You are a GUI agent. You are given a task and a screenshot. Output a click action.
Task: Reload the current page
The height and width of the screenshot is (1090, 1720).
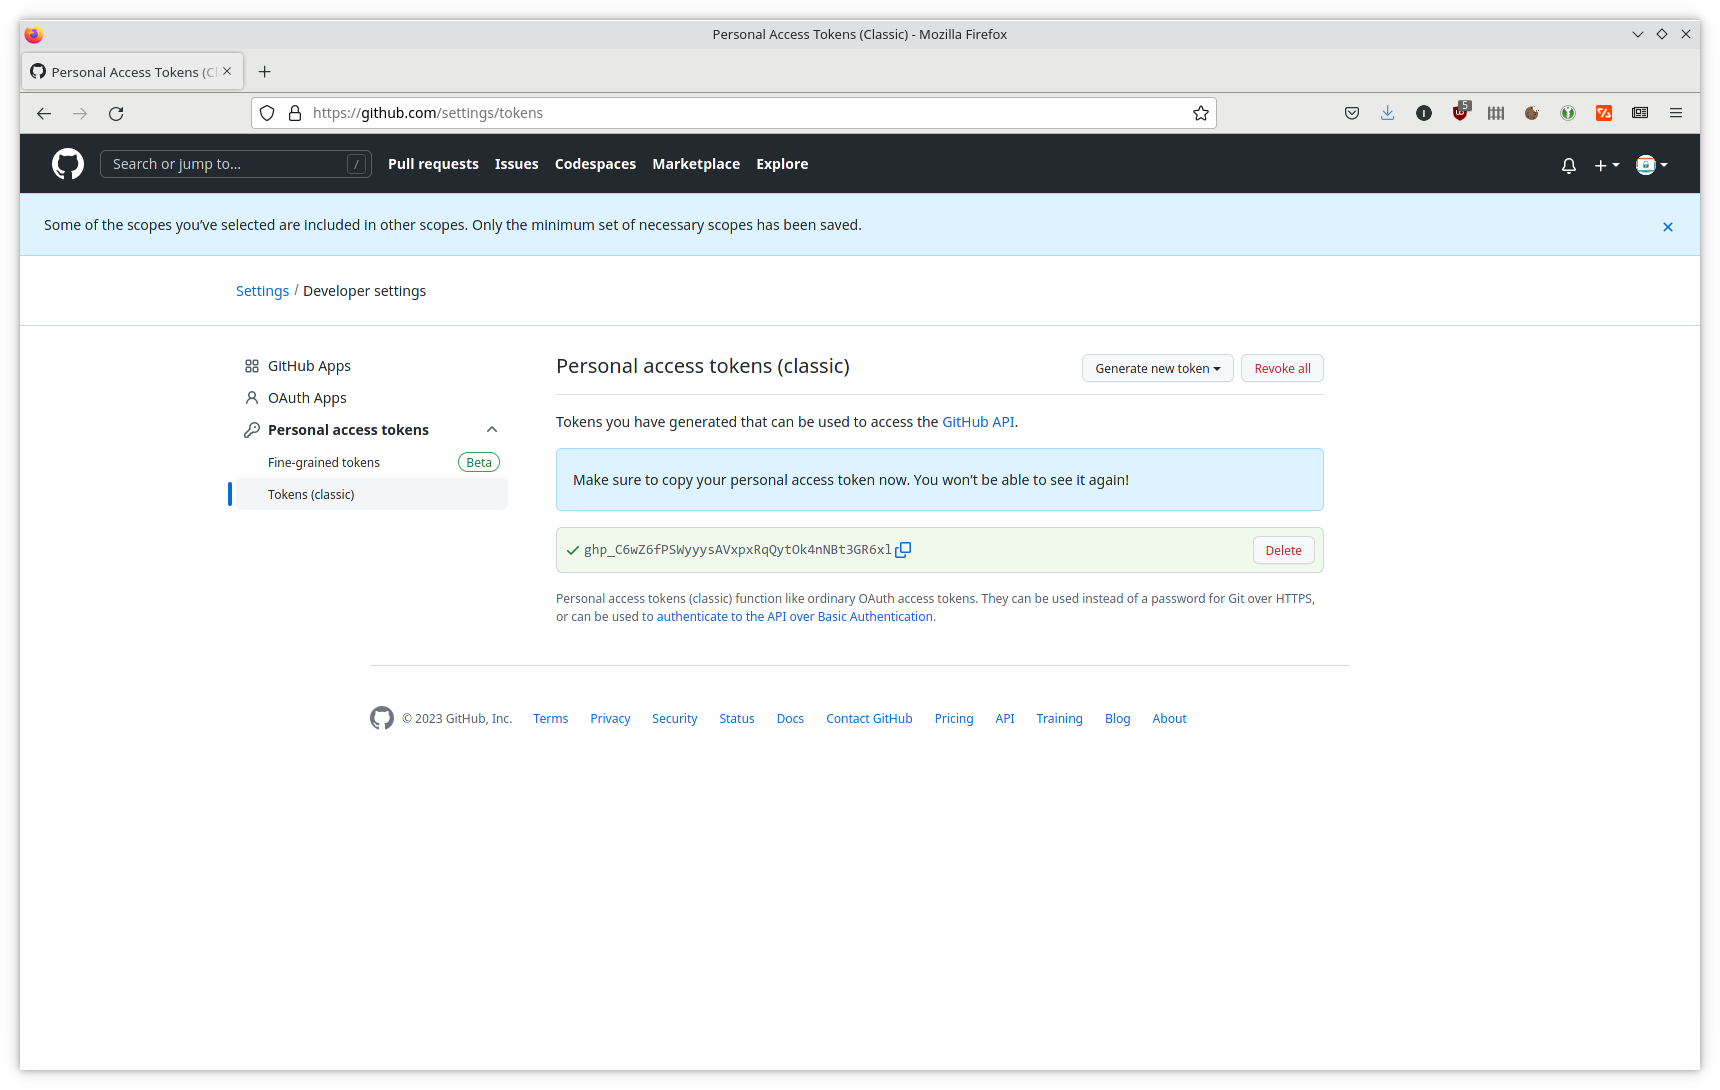pos(116,113)
